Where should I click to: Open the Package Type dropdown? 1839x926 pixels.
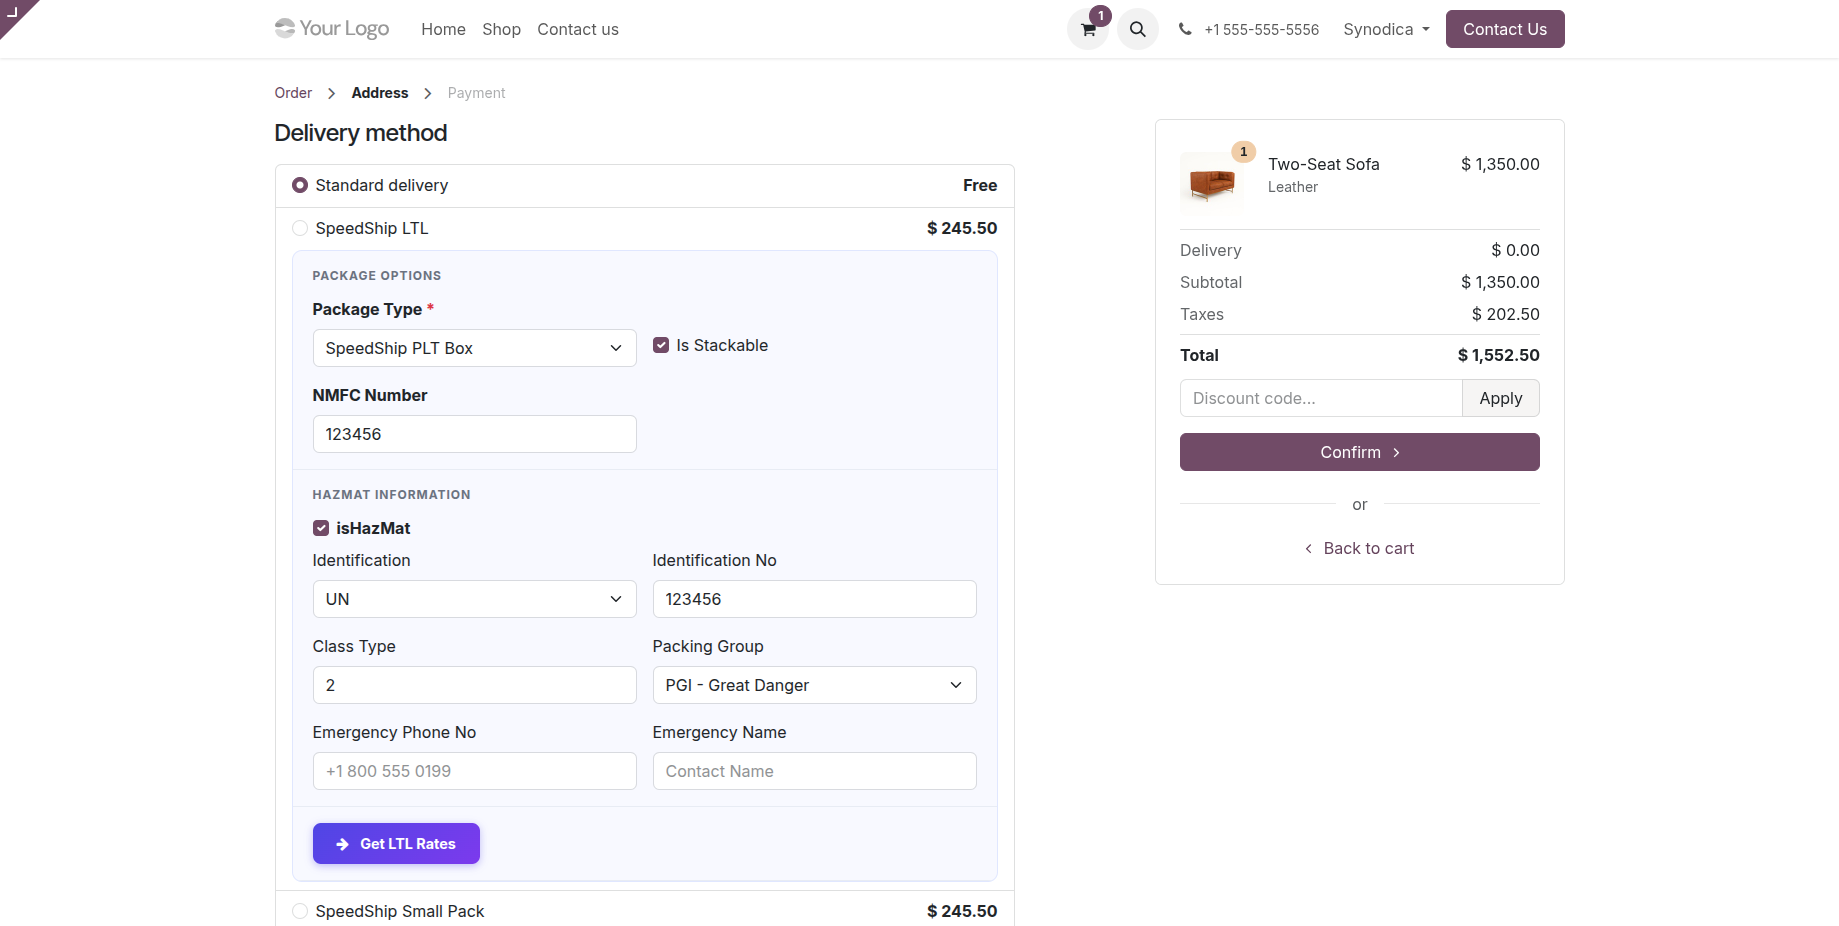475,348
